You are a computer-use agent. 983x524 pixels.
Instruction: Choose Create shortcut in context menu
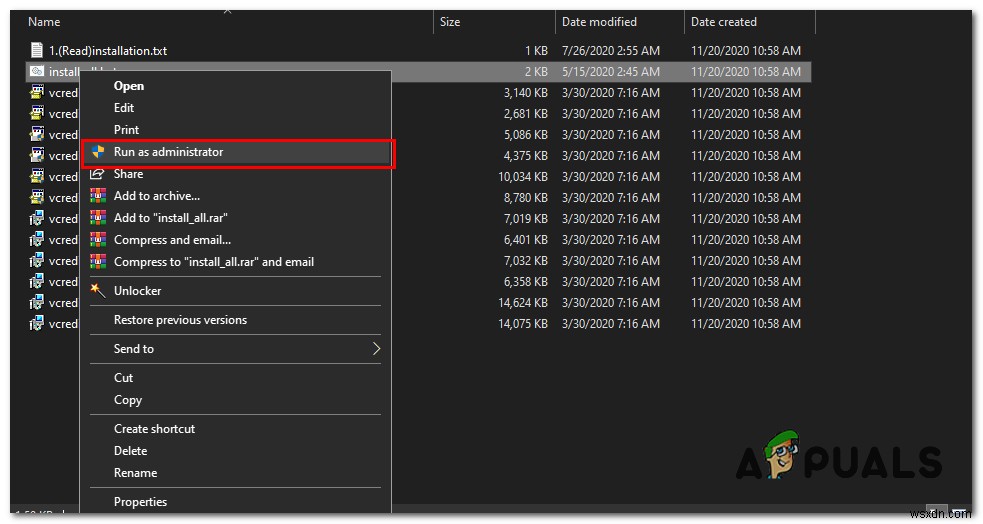click(154, 429)
